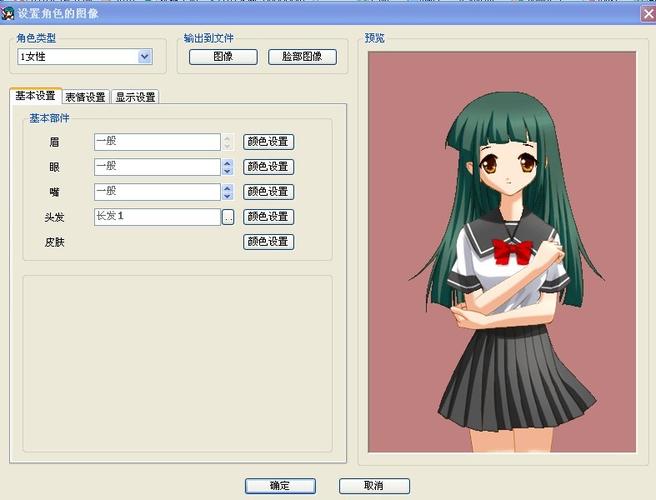Confirm with the 确定 button
This screenshot has height=500, width=656.
(x=280, y=486)
